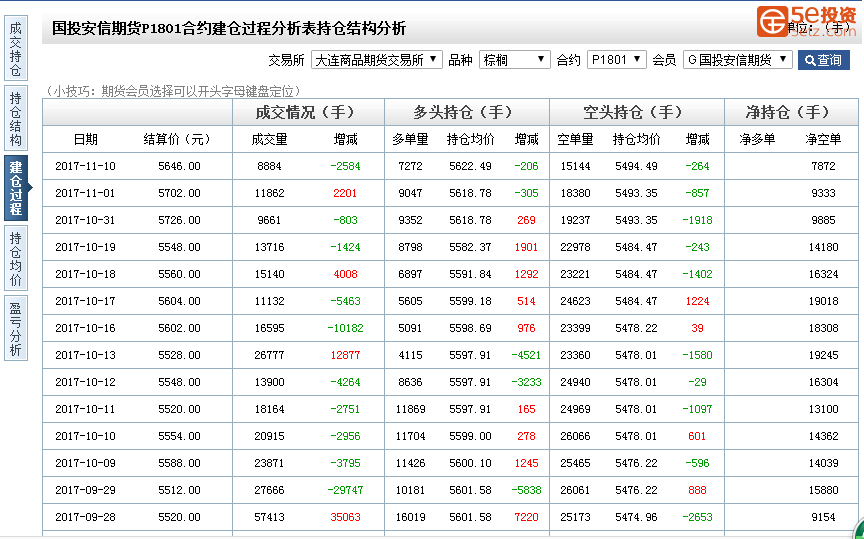The height and width of the screenshot is (539, 864).
Task: Open the 会员 dropdown showing G国投安信期货
Action: (737, 60)
